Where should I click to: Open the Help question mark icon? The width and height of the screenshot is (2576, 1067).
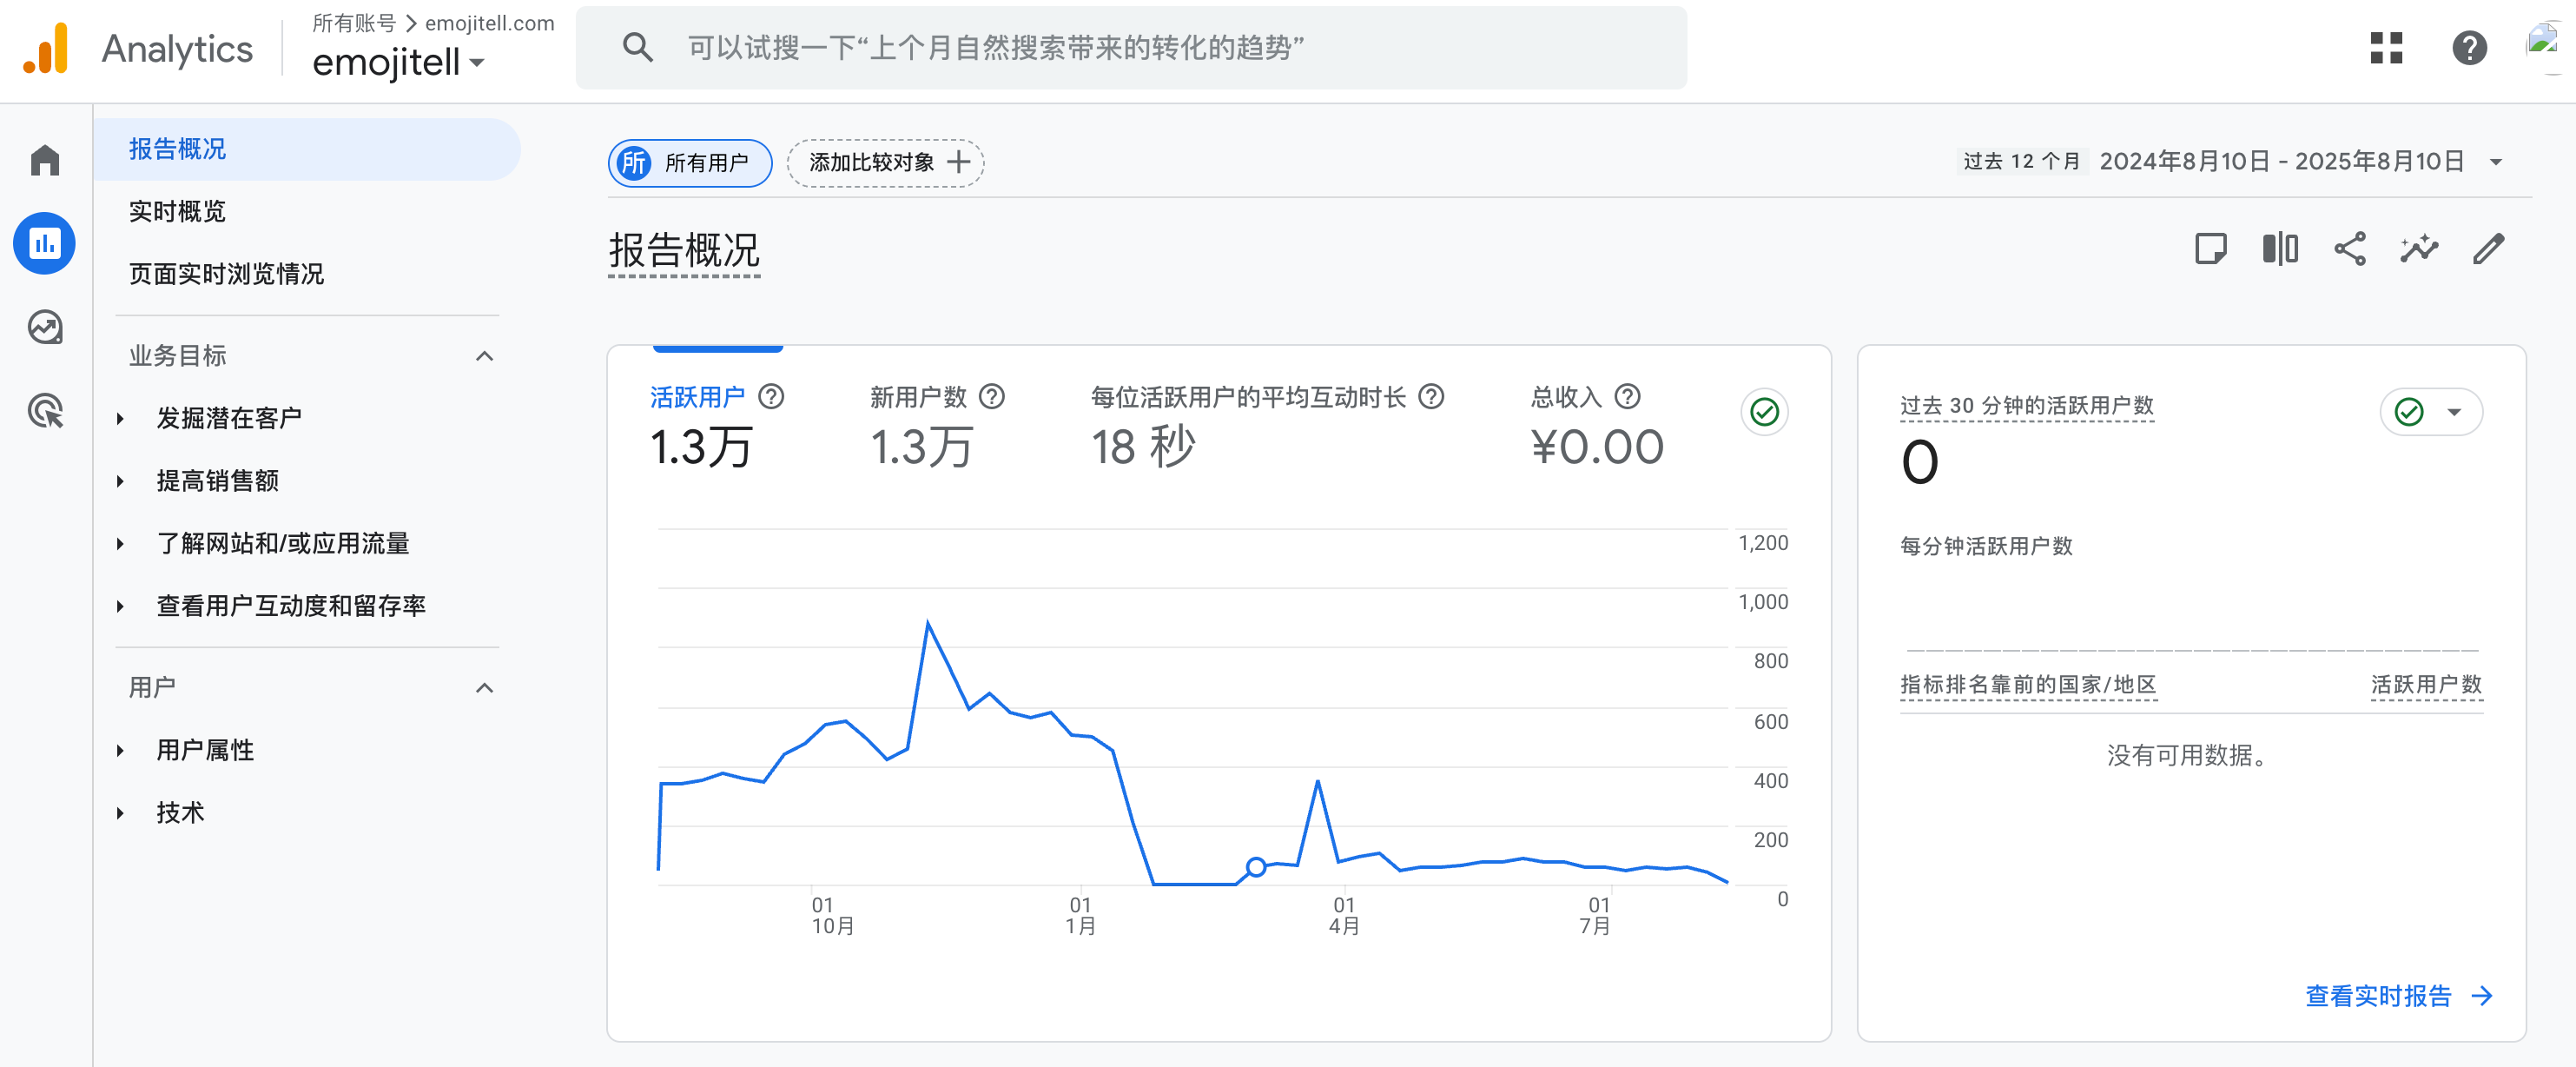(x=2469, y=48)
